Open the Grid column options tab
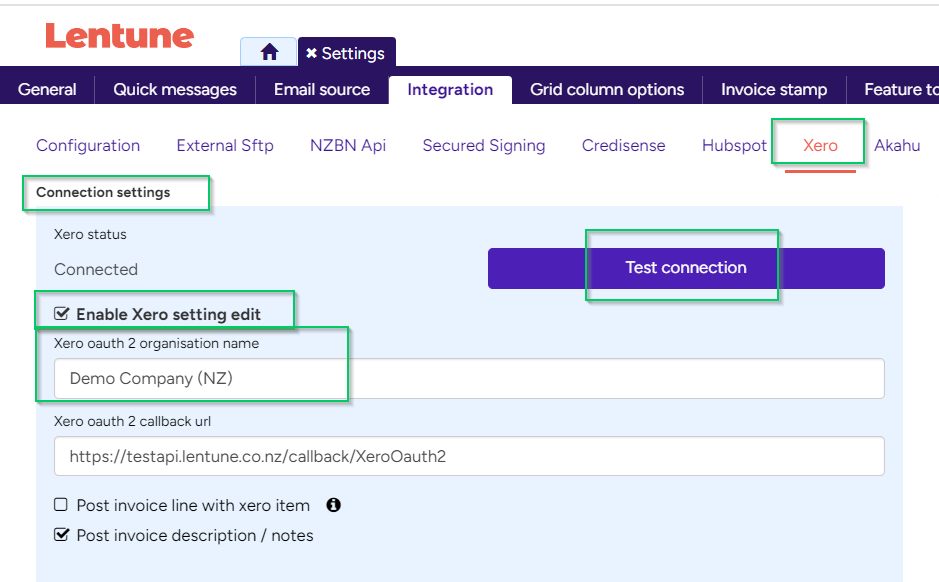This screenshot has width=939, height=582. [607, 89]
